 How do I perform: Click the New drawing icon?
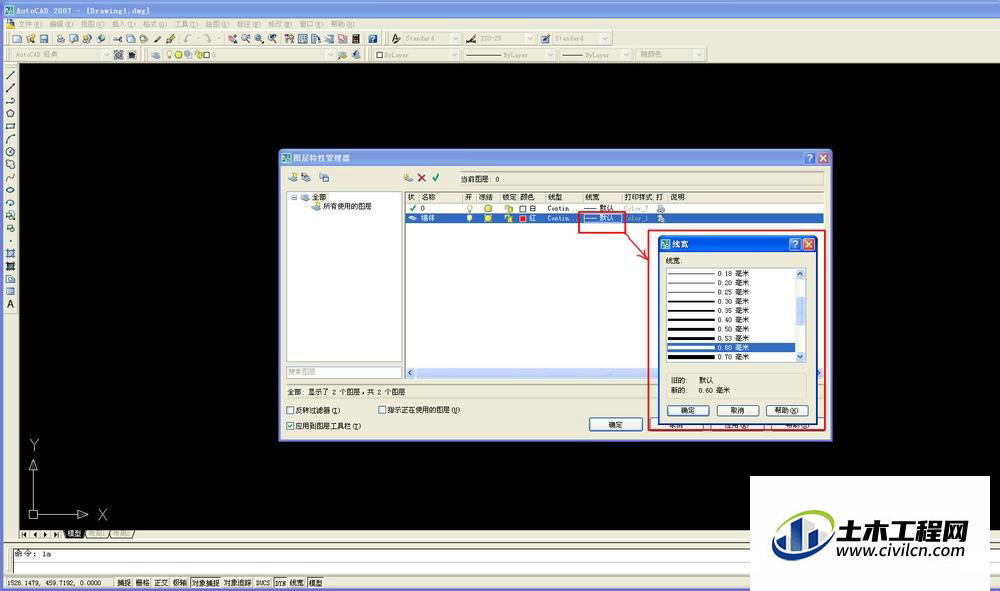coord(17,39)
